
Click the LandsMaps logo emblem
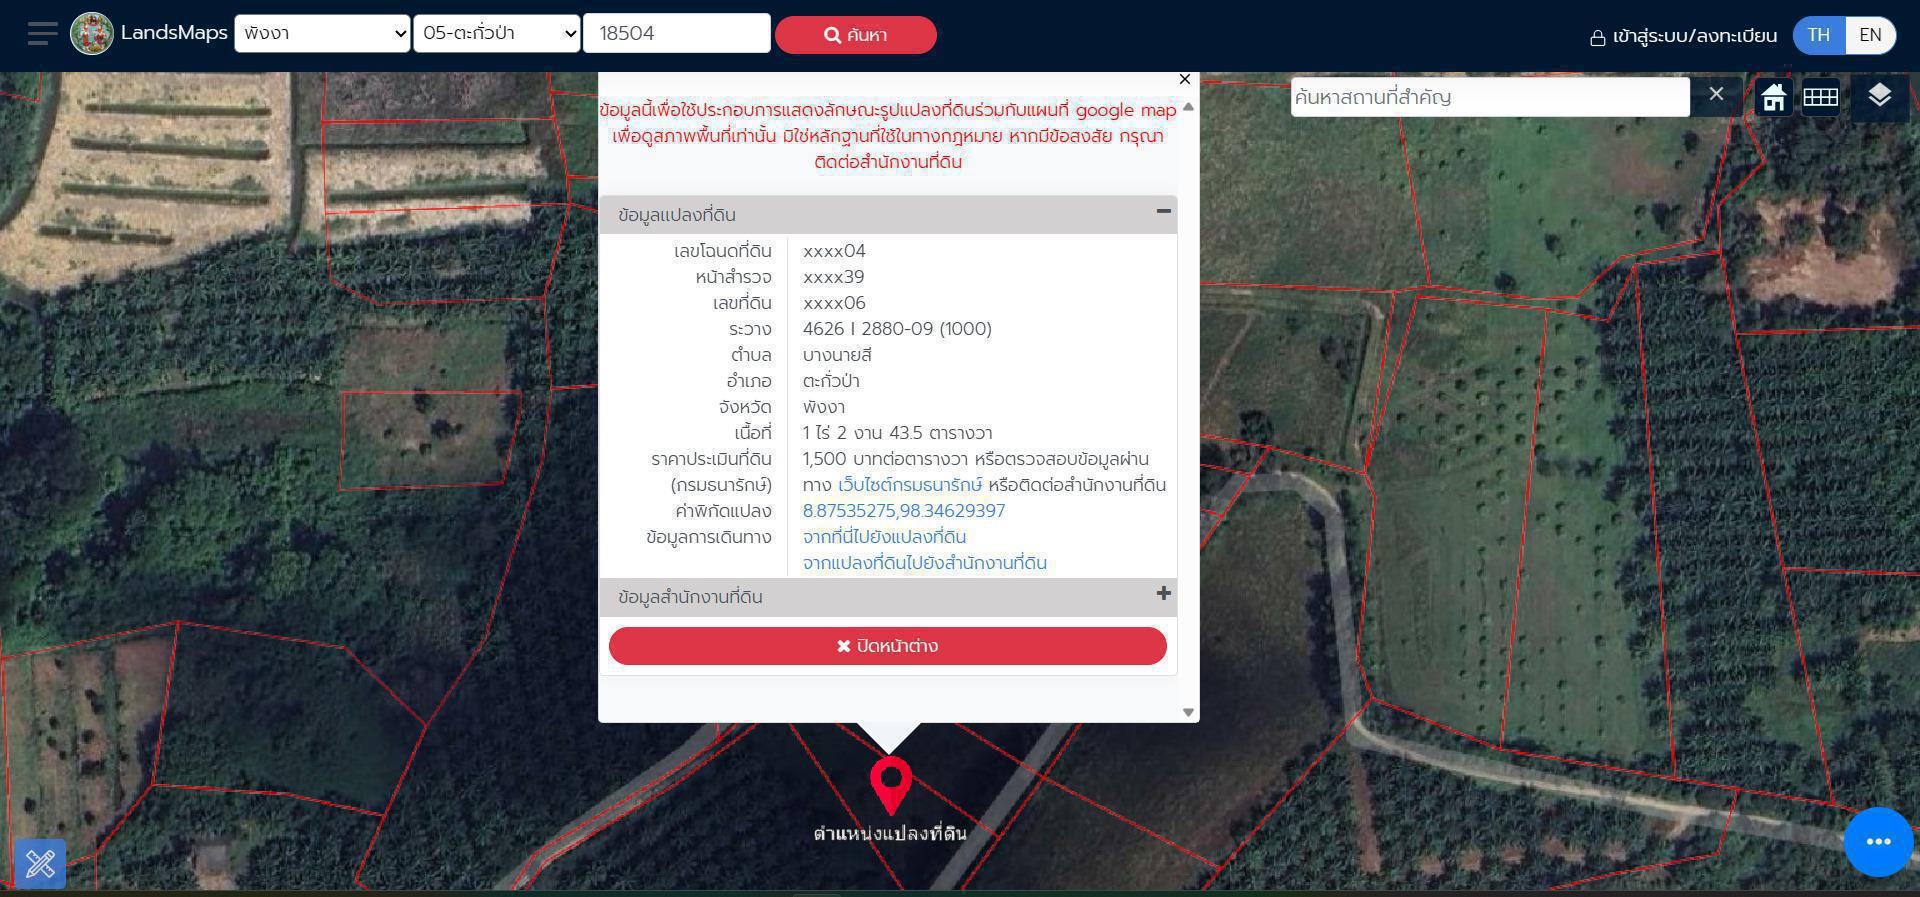pyautogui.click(x=92, y=34)
